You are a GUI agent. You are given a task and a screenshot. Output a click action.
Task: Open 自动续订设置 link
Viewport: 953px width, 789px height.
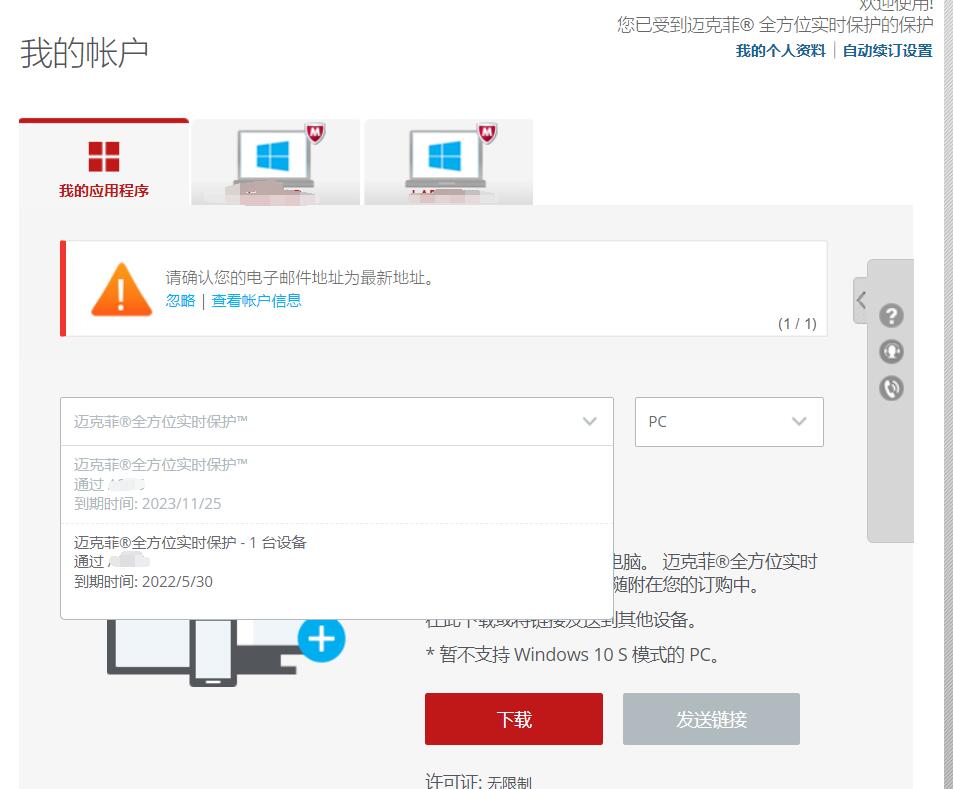(887, 50)
